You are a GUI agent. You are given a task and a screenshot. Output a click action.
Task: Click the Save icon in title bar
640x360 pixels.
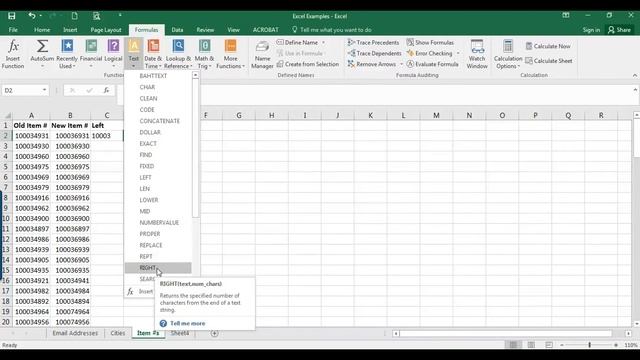[11, 16]
